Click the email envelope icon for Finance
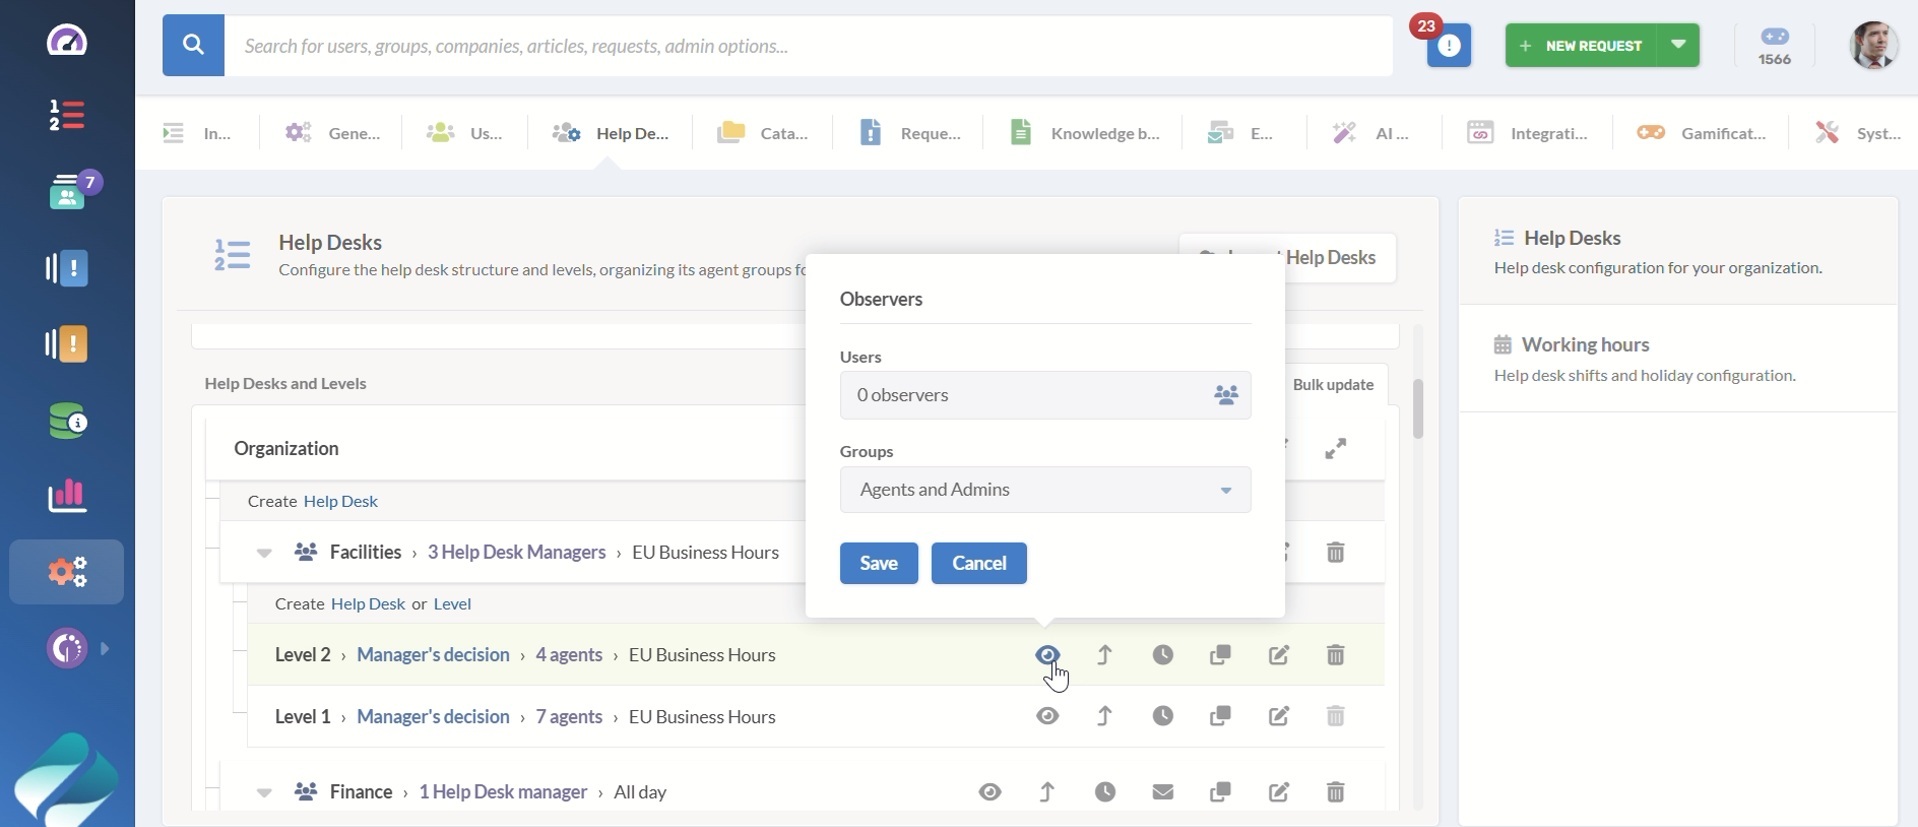The width and height of the screenshot is (1918, 827). click(x=1162, y=792)
